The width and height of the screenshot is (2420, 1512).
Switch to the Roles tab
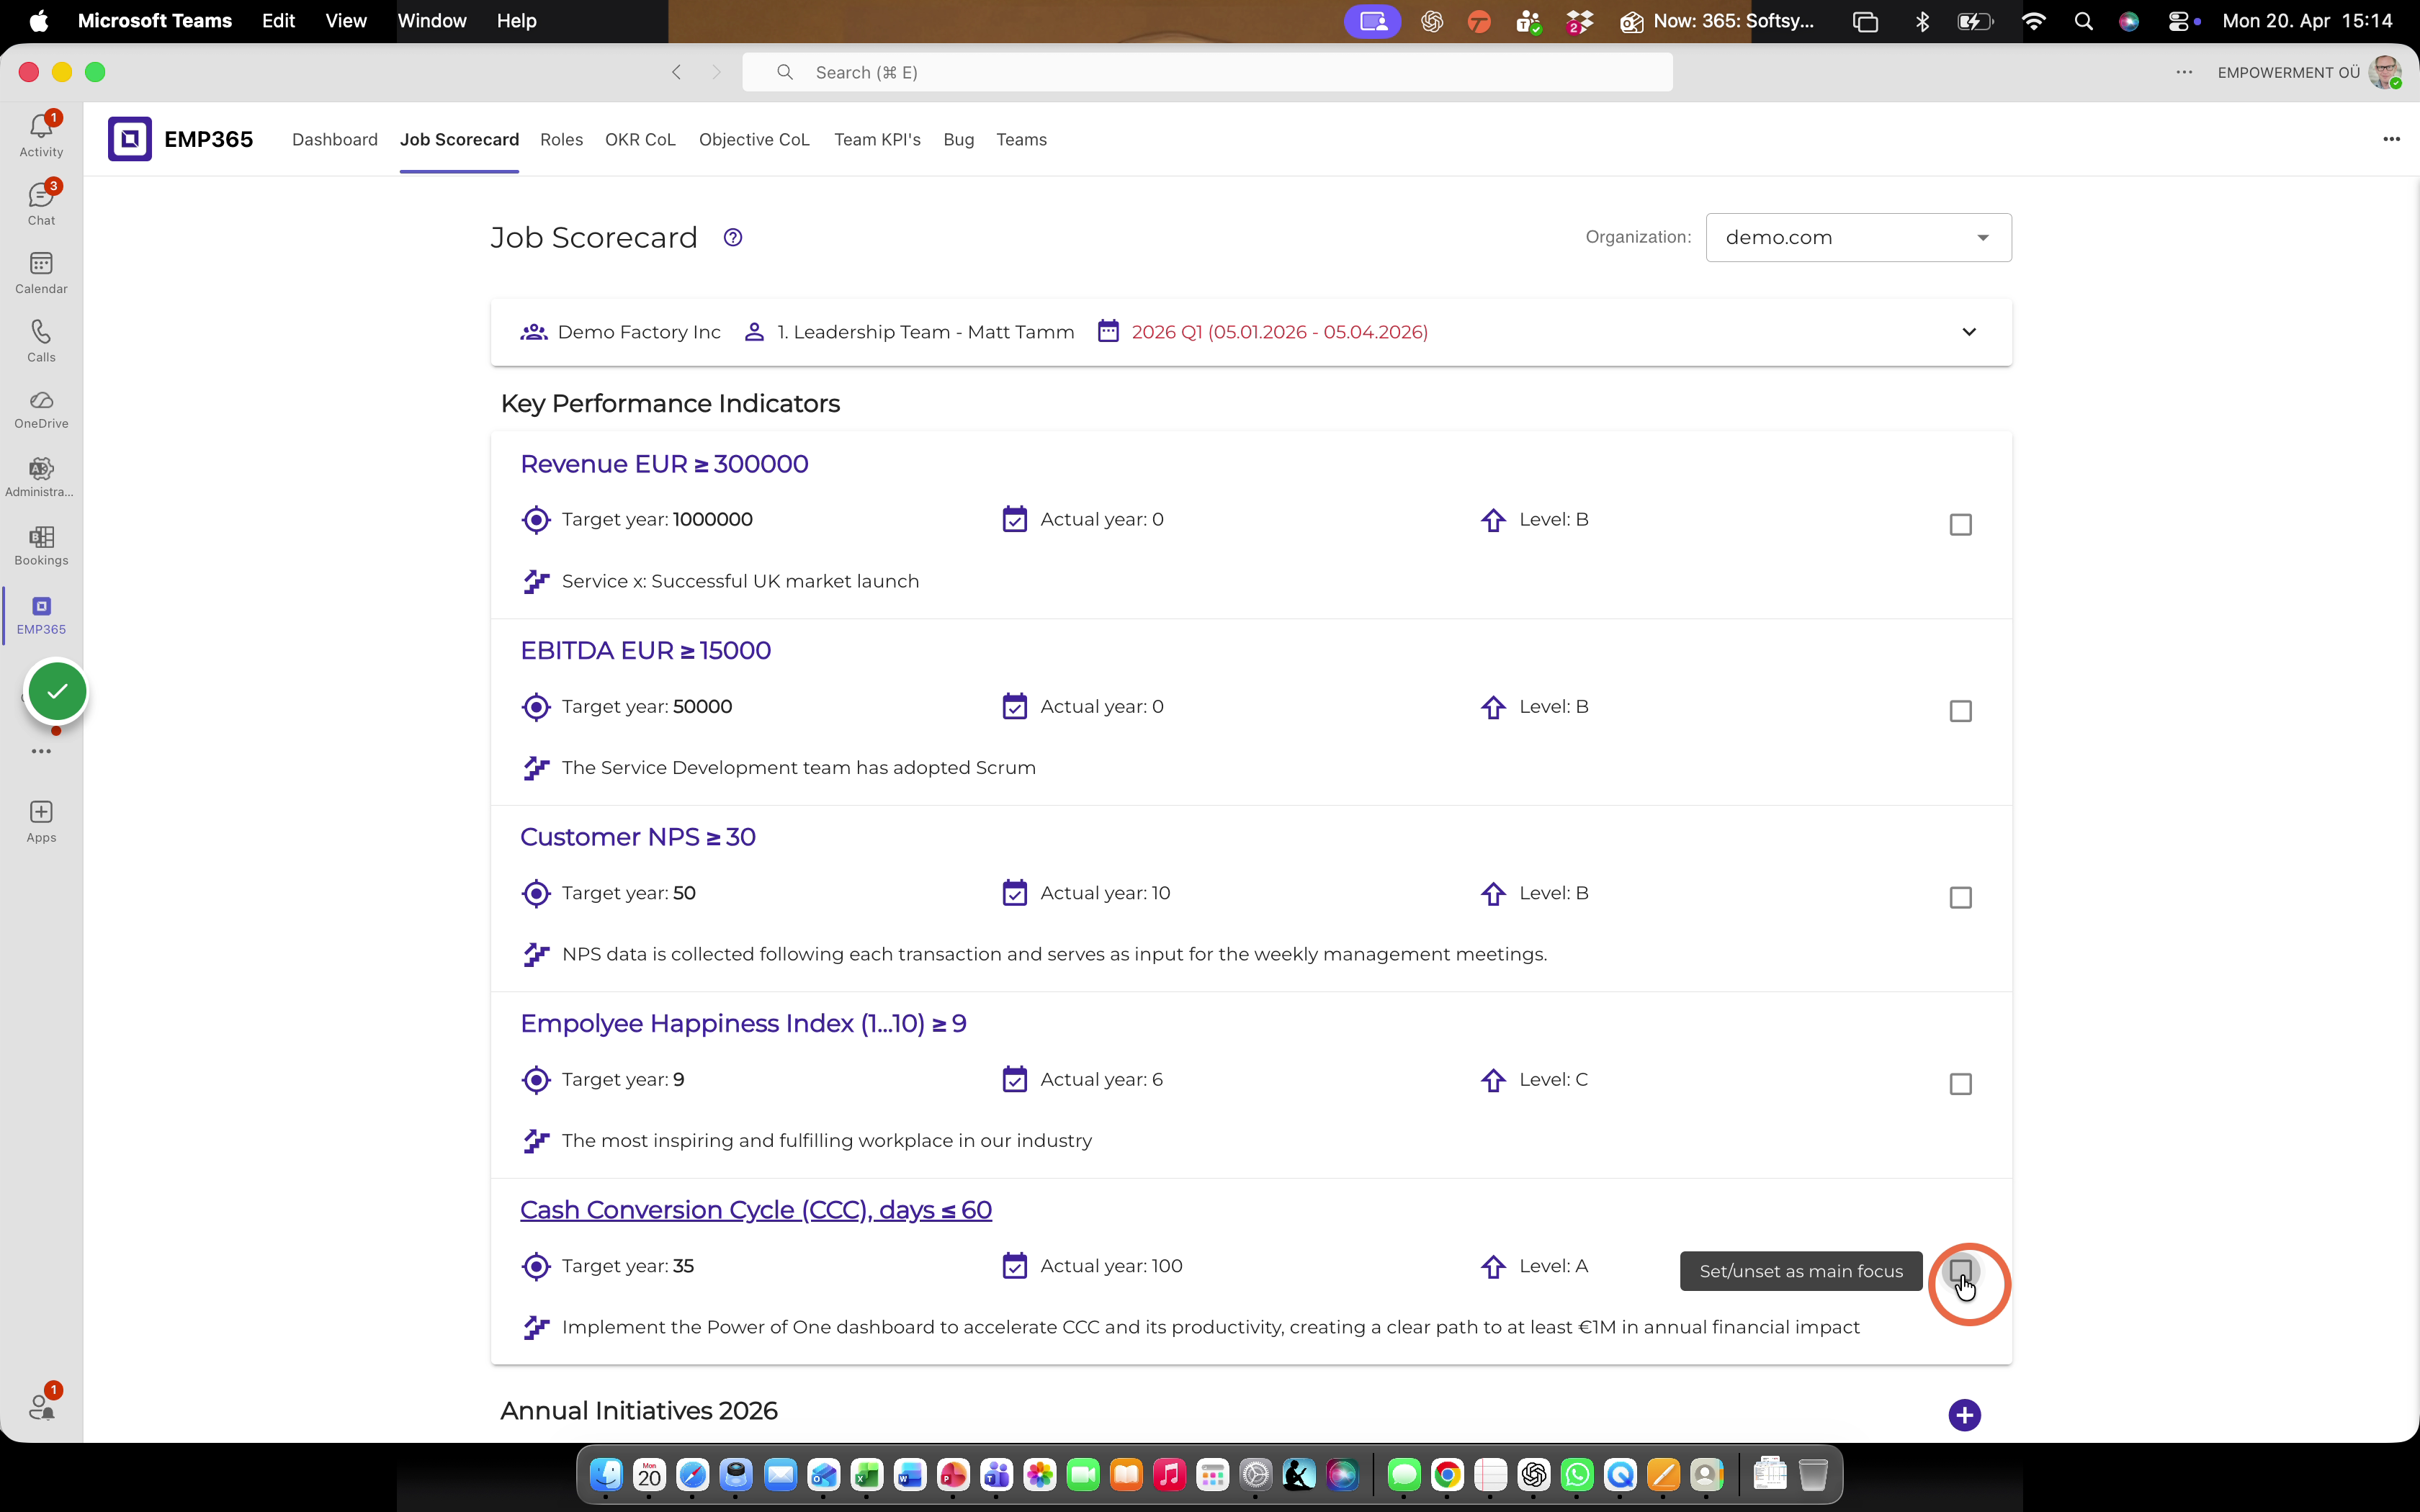pyautogui.click(x=561, y=140)
